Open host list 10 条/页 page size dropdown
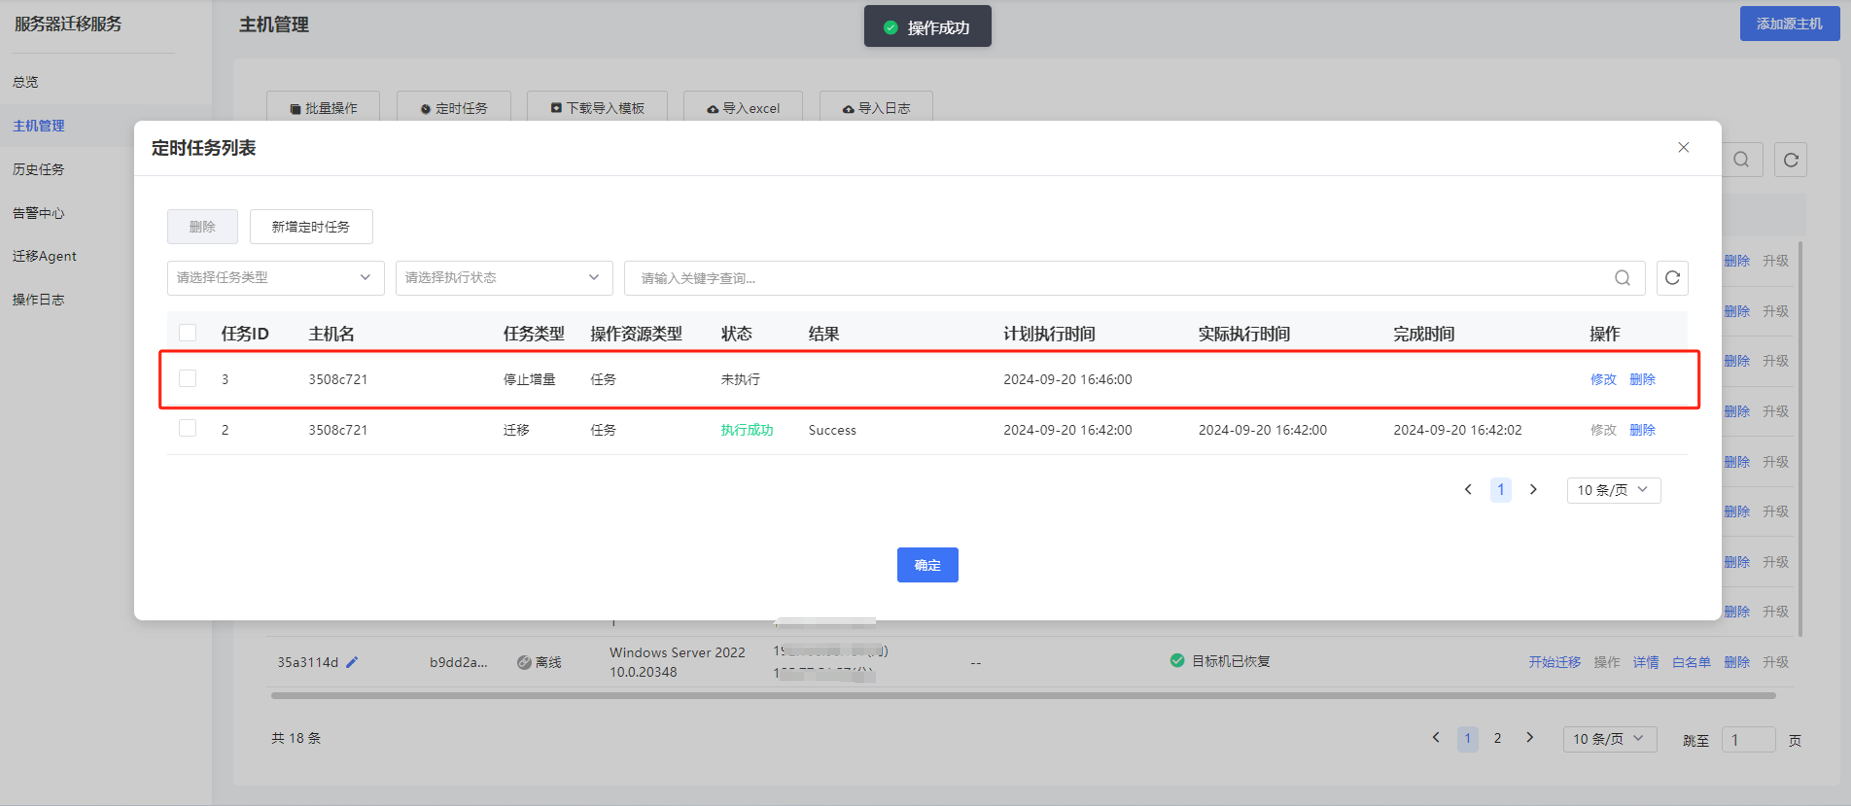The width and height of the screenshot is (1851, 806). (1609, 739)
